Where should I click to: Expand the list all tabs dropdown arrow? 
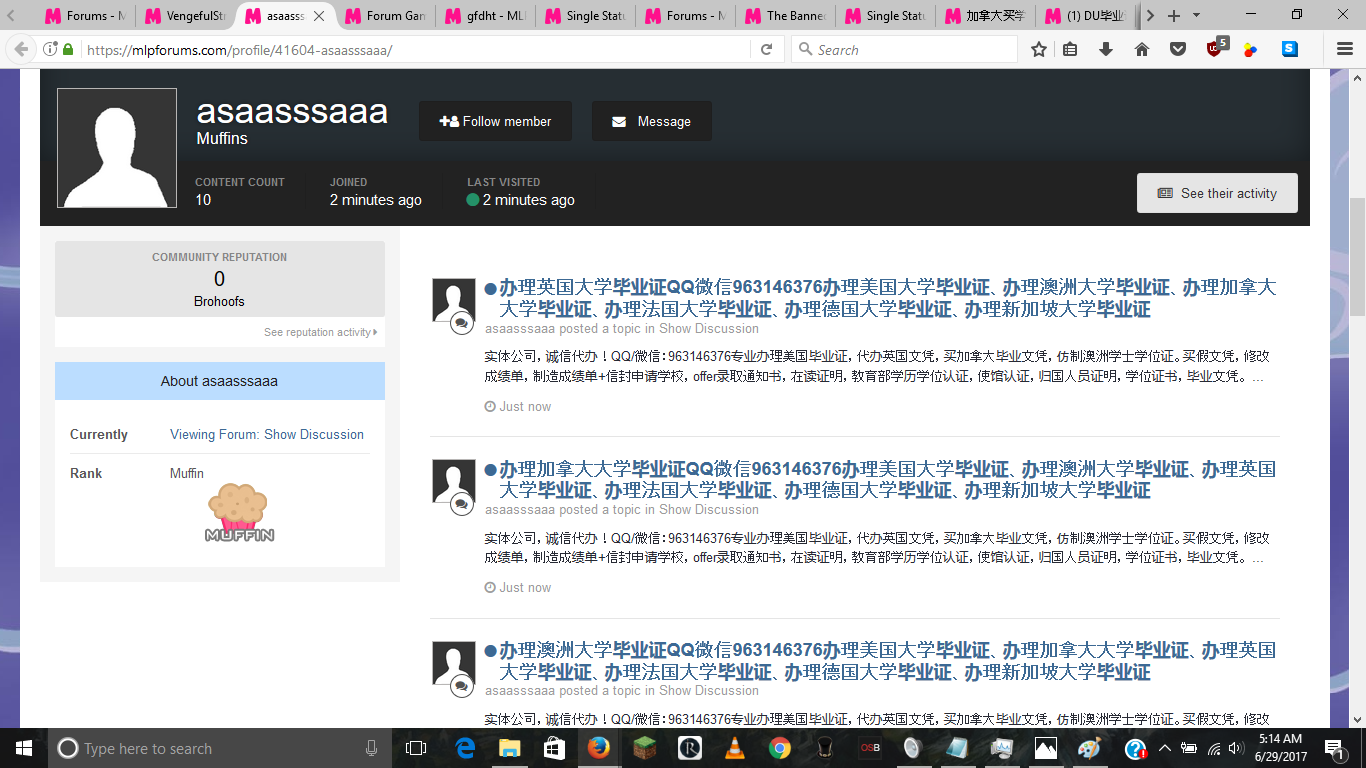click(x=1196, y=16)
